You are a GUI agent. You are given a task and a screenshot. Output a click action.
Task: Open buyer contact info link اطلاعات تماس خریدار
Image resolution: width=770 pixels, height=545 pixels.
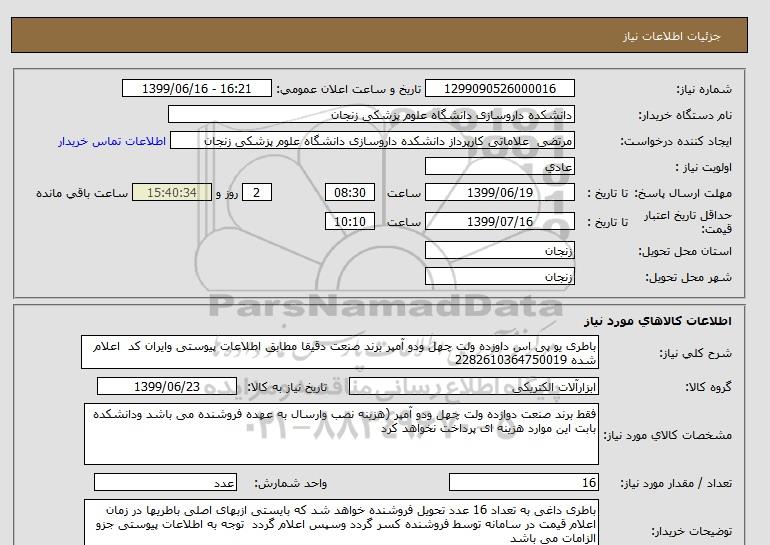pyautogui.click(x=112, y=141)
